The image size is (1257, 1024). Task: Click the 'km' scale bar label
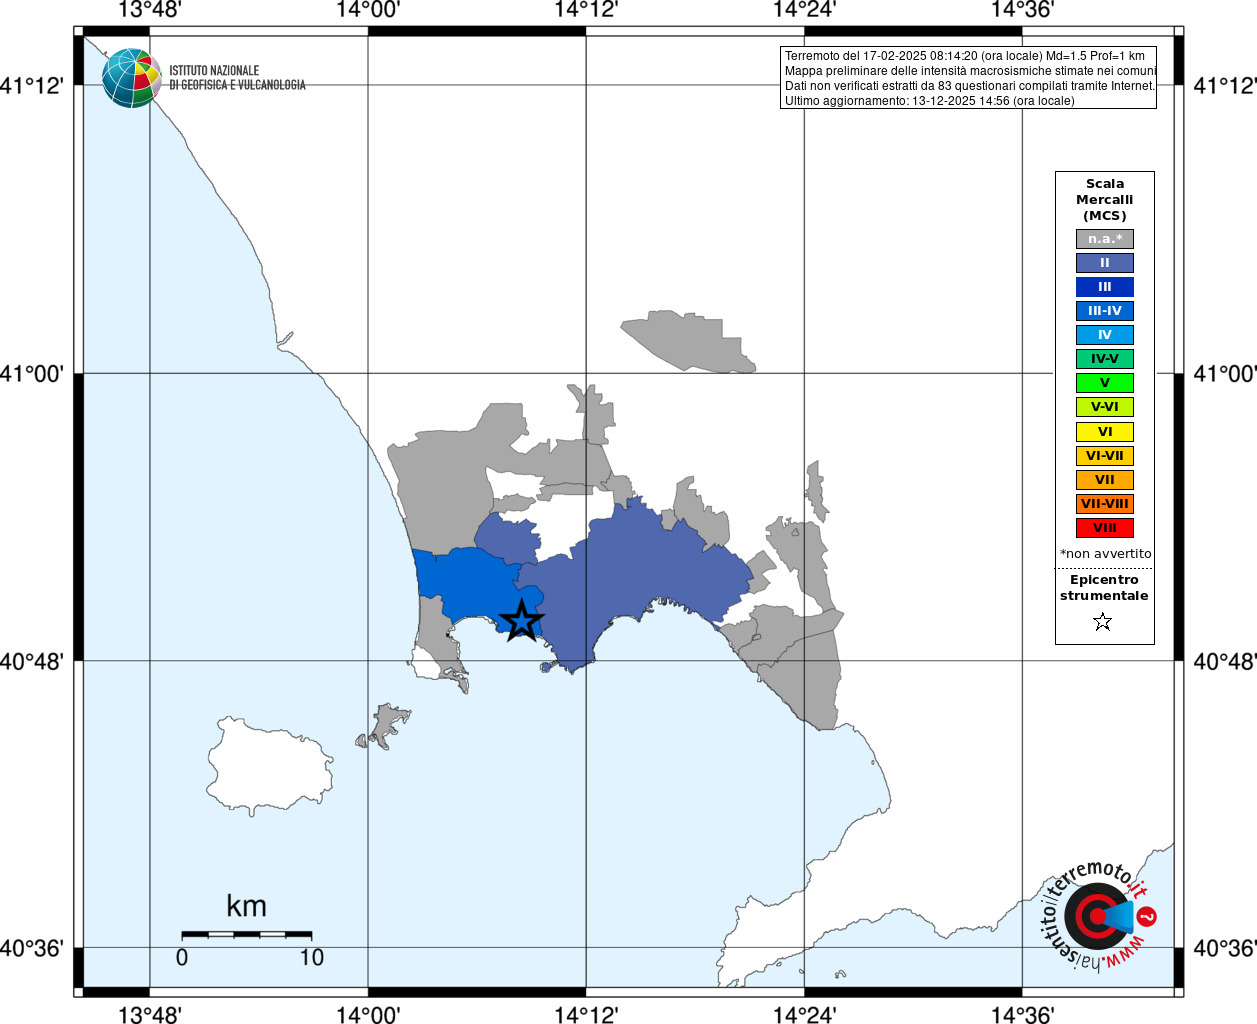click(246, 906)
